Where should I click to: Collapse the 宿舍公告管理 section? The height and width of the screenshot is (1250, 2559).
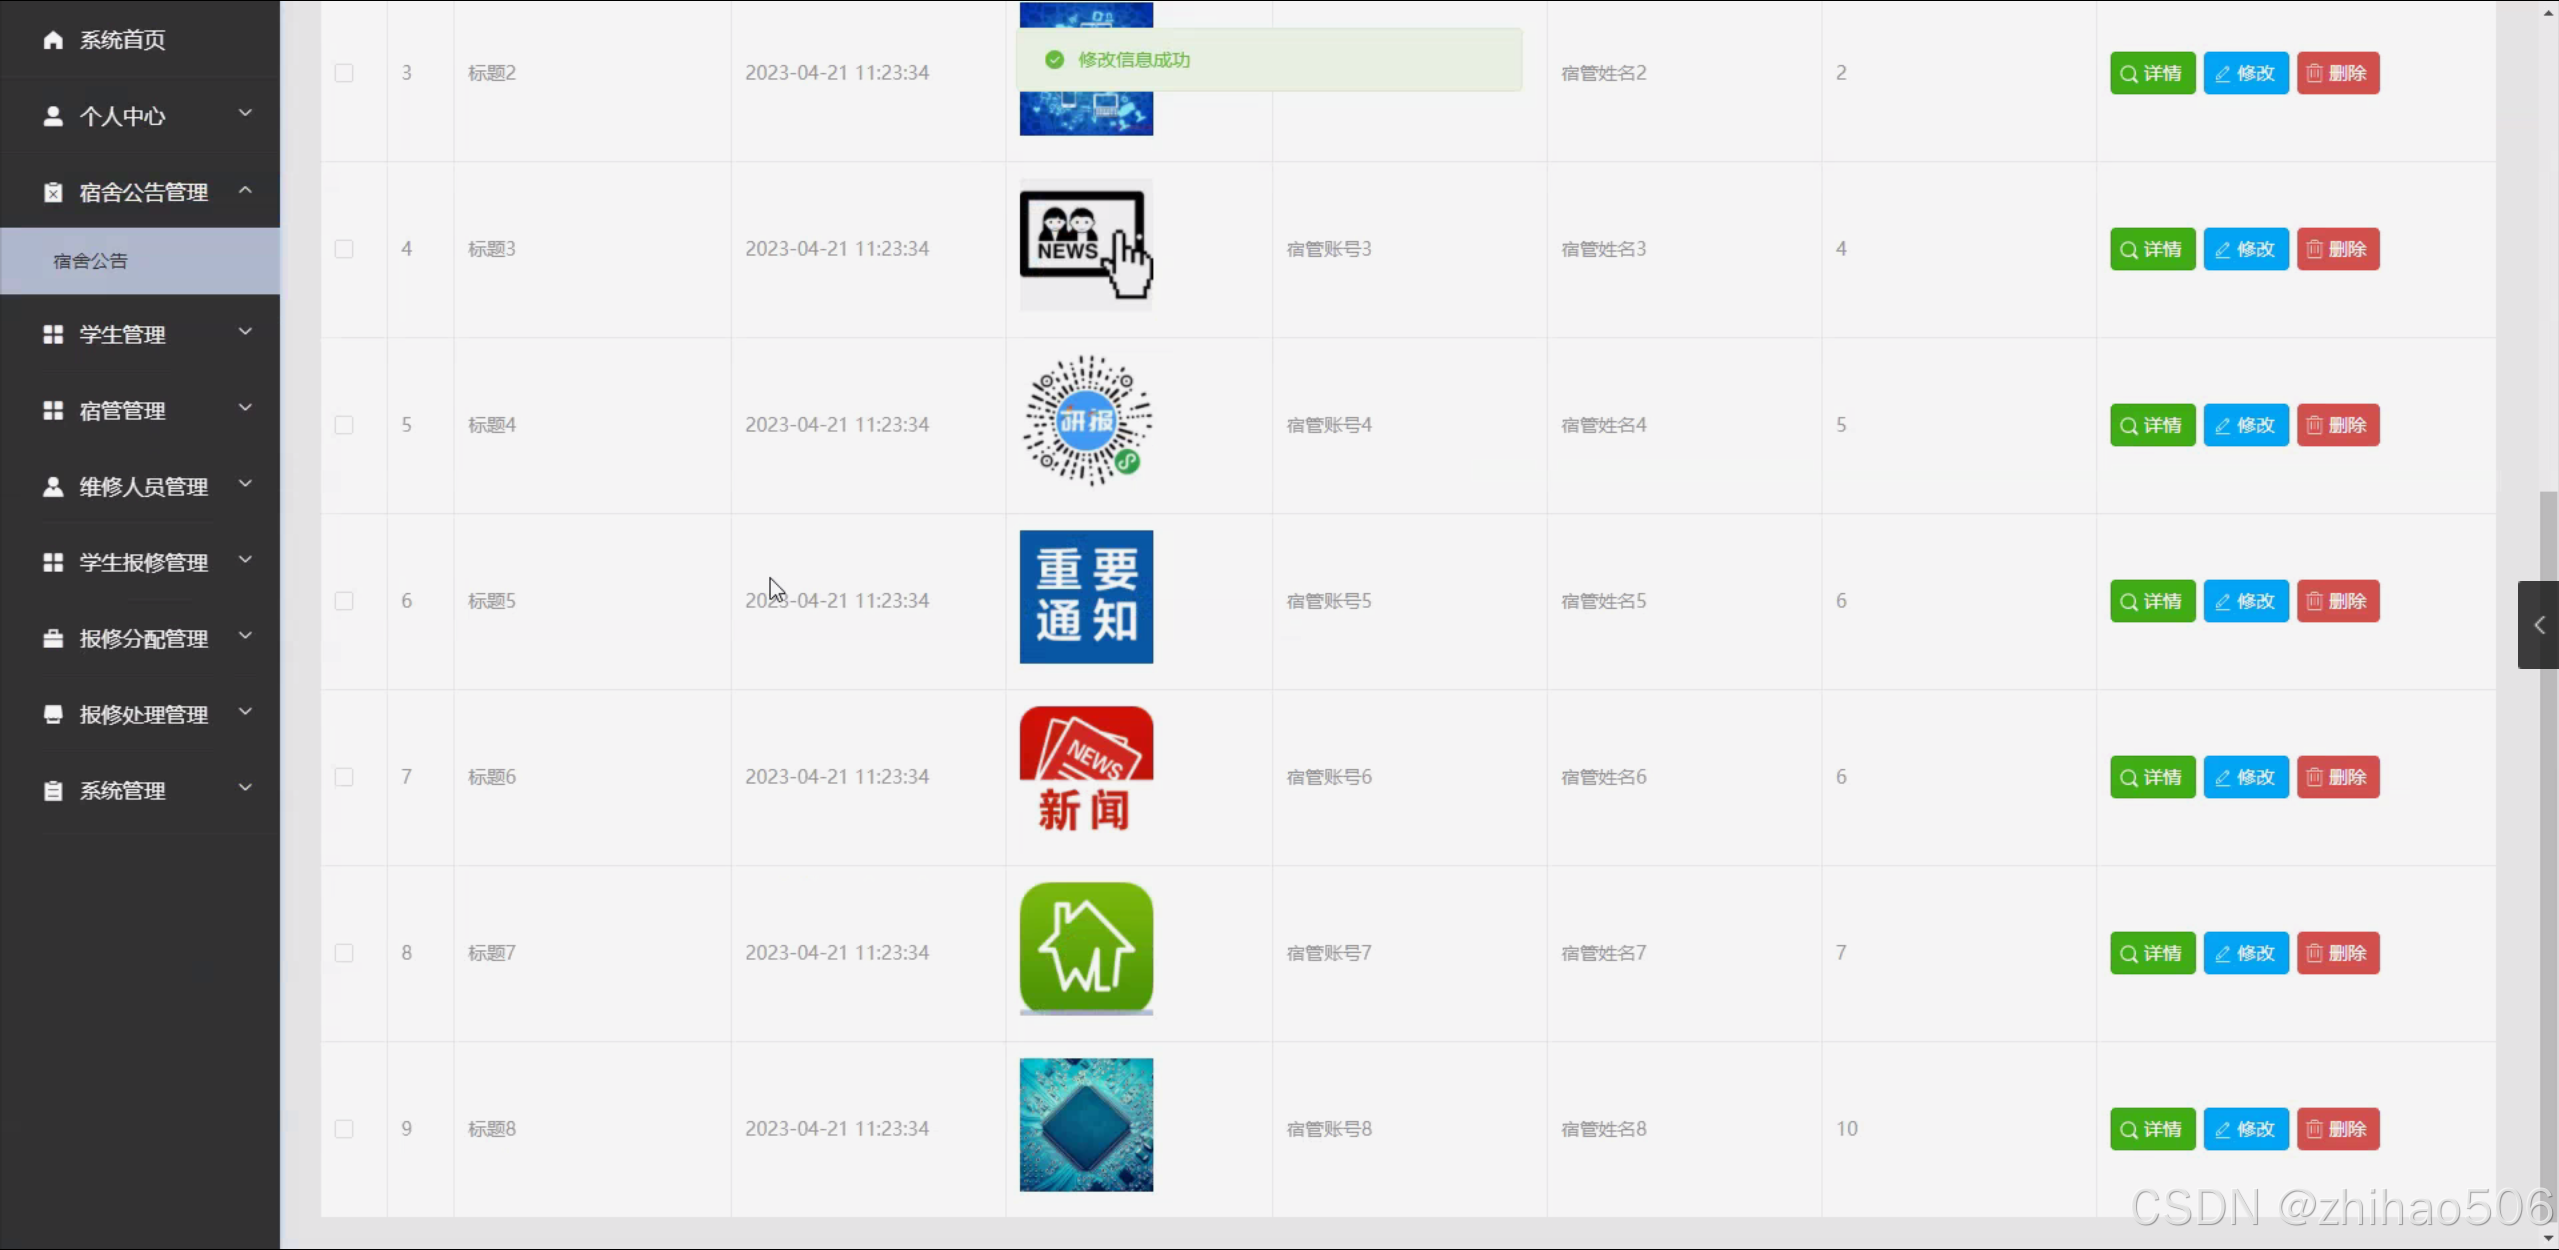[246, 189]
